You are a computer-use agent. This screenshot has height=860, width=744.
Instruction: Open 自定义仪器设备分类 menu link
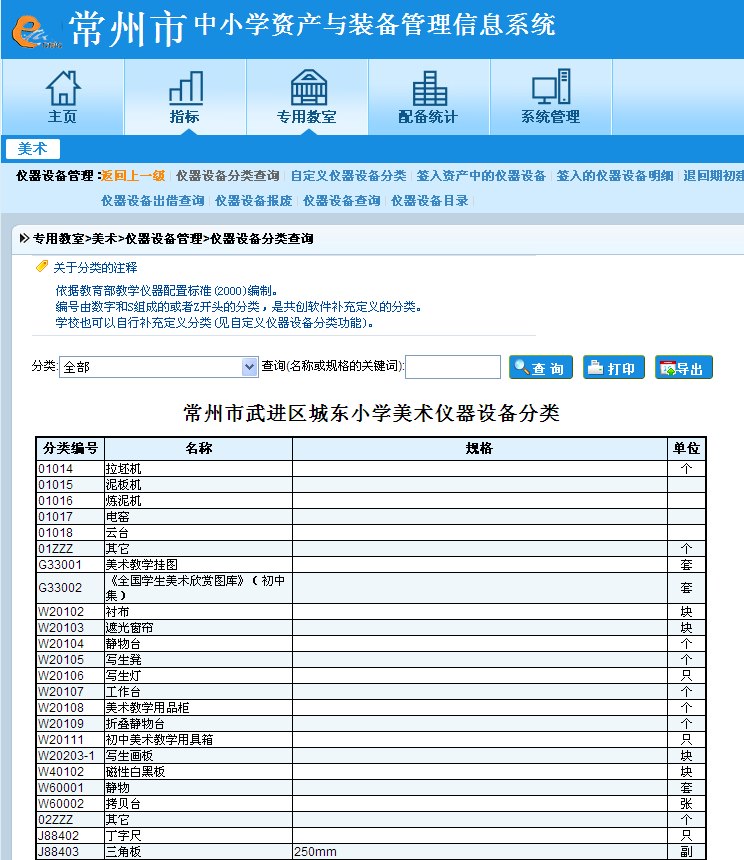[348, 176]
